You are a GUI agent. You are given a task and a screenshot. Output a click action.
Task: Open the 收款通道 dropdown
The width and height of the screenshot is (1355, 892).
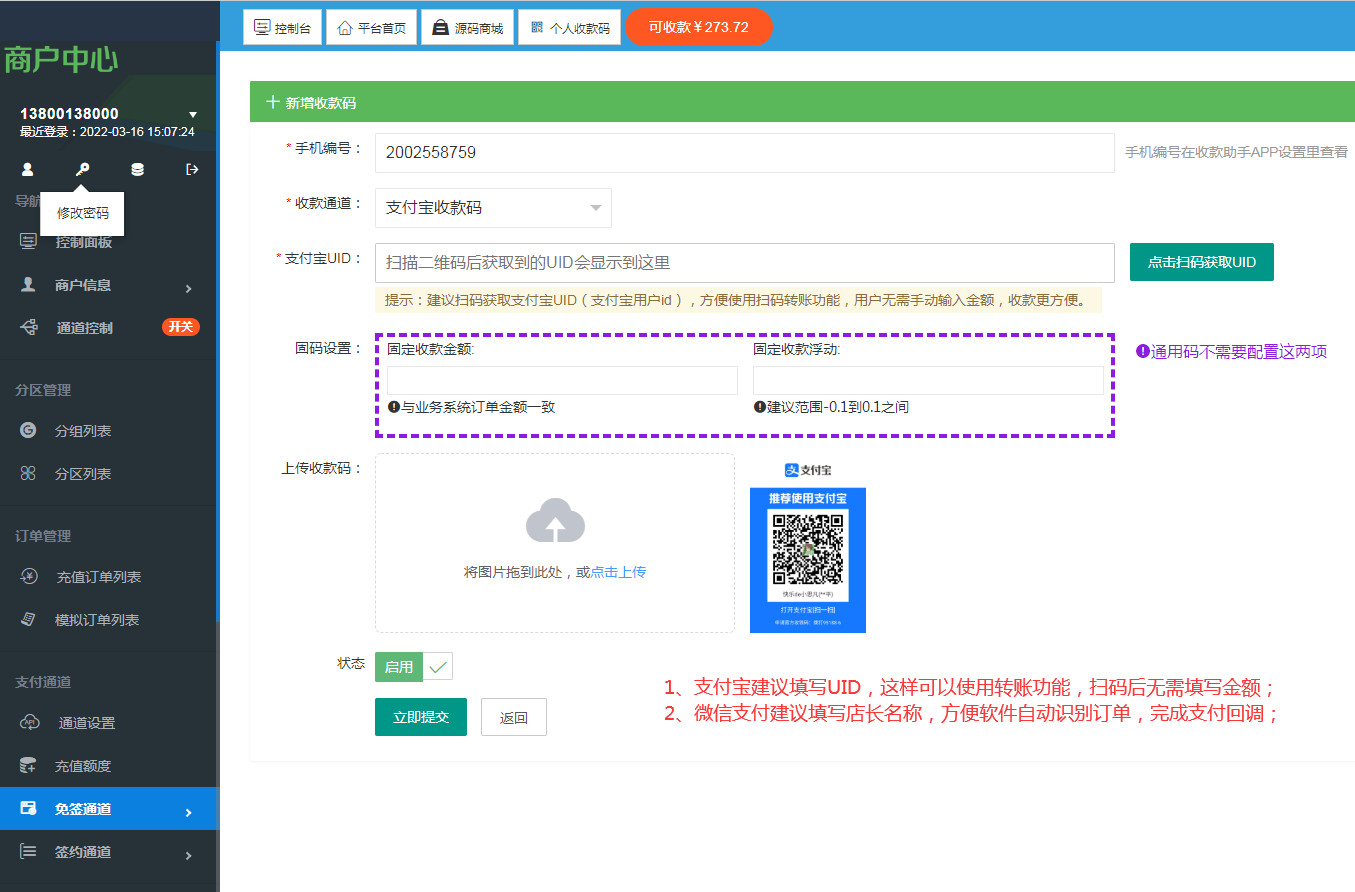tap(493, 208)
